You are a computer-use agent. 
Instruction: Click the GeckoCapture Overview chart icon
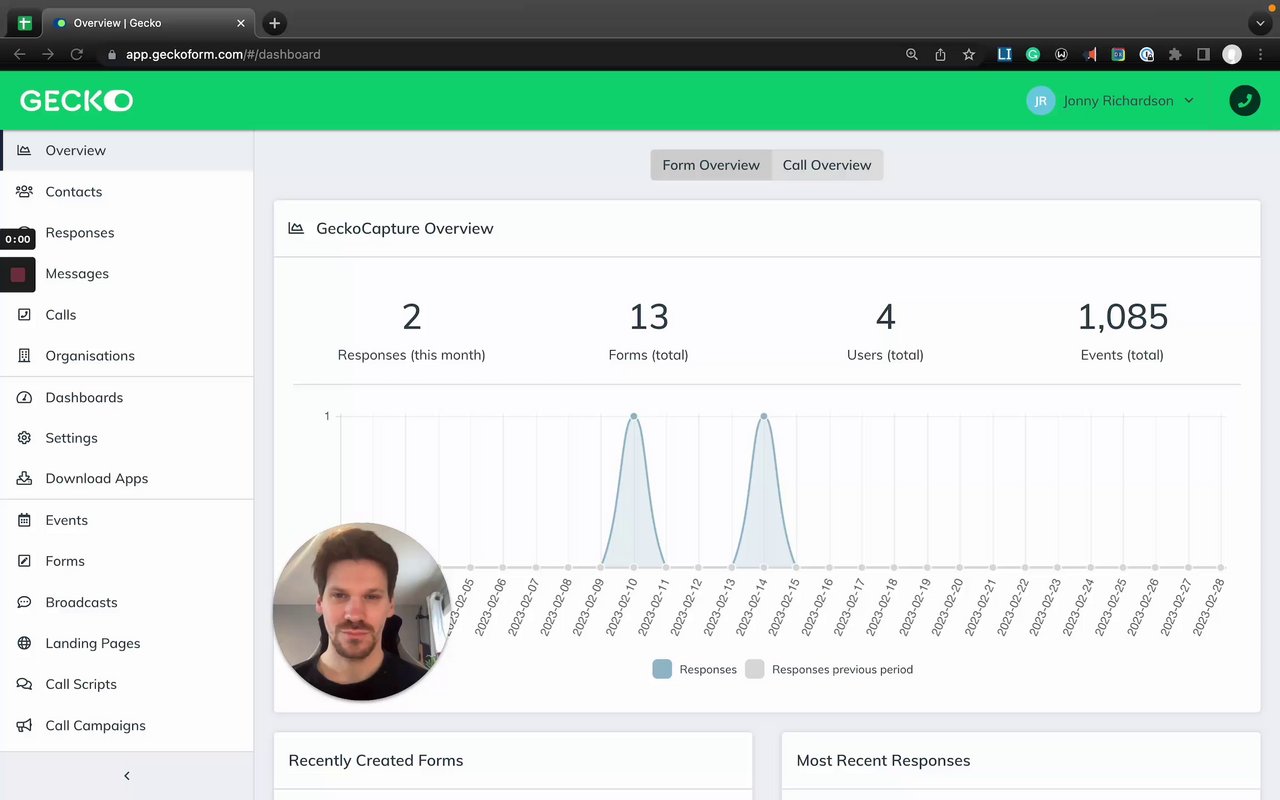[x=296, y=228]
